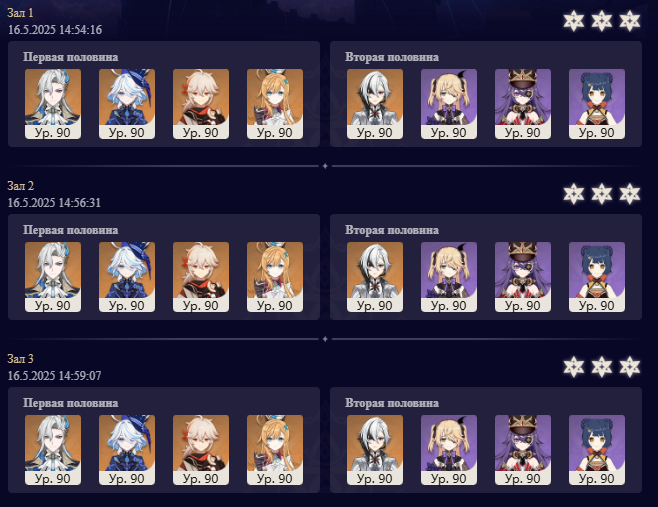Click Вторая половина label in Зал 3
The image size is (658, 507).
click(392, 403)
